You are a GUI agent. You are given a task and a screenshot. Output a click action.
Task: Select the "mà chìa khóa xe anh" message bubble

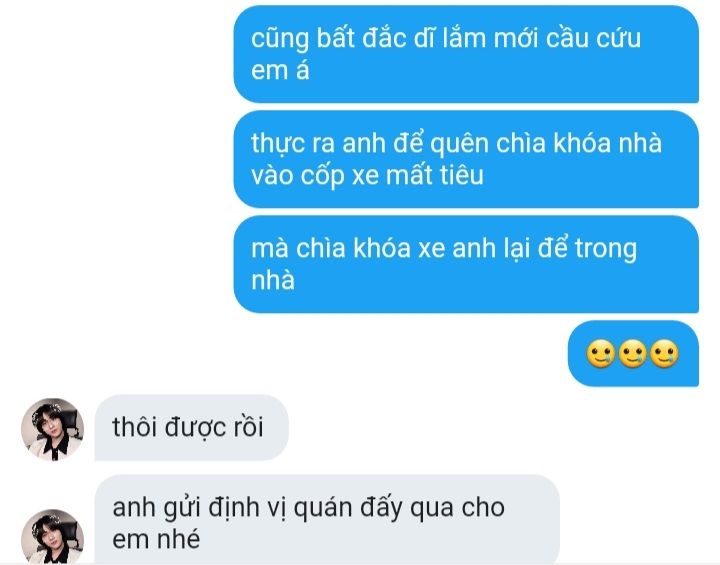(x=466, y=264)
